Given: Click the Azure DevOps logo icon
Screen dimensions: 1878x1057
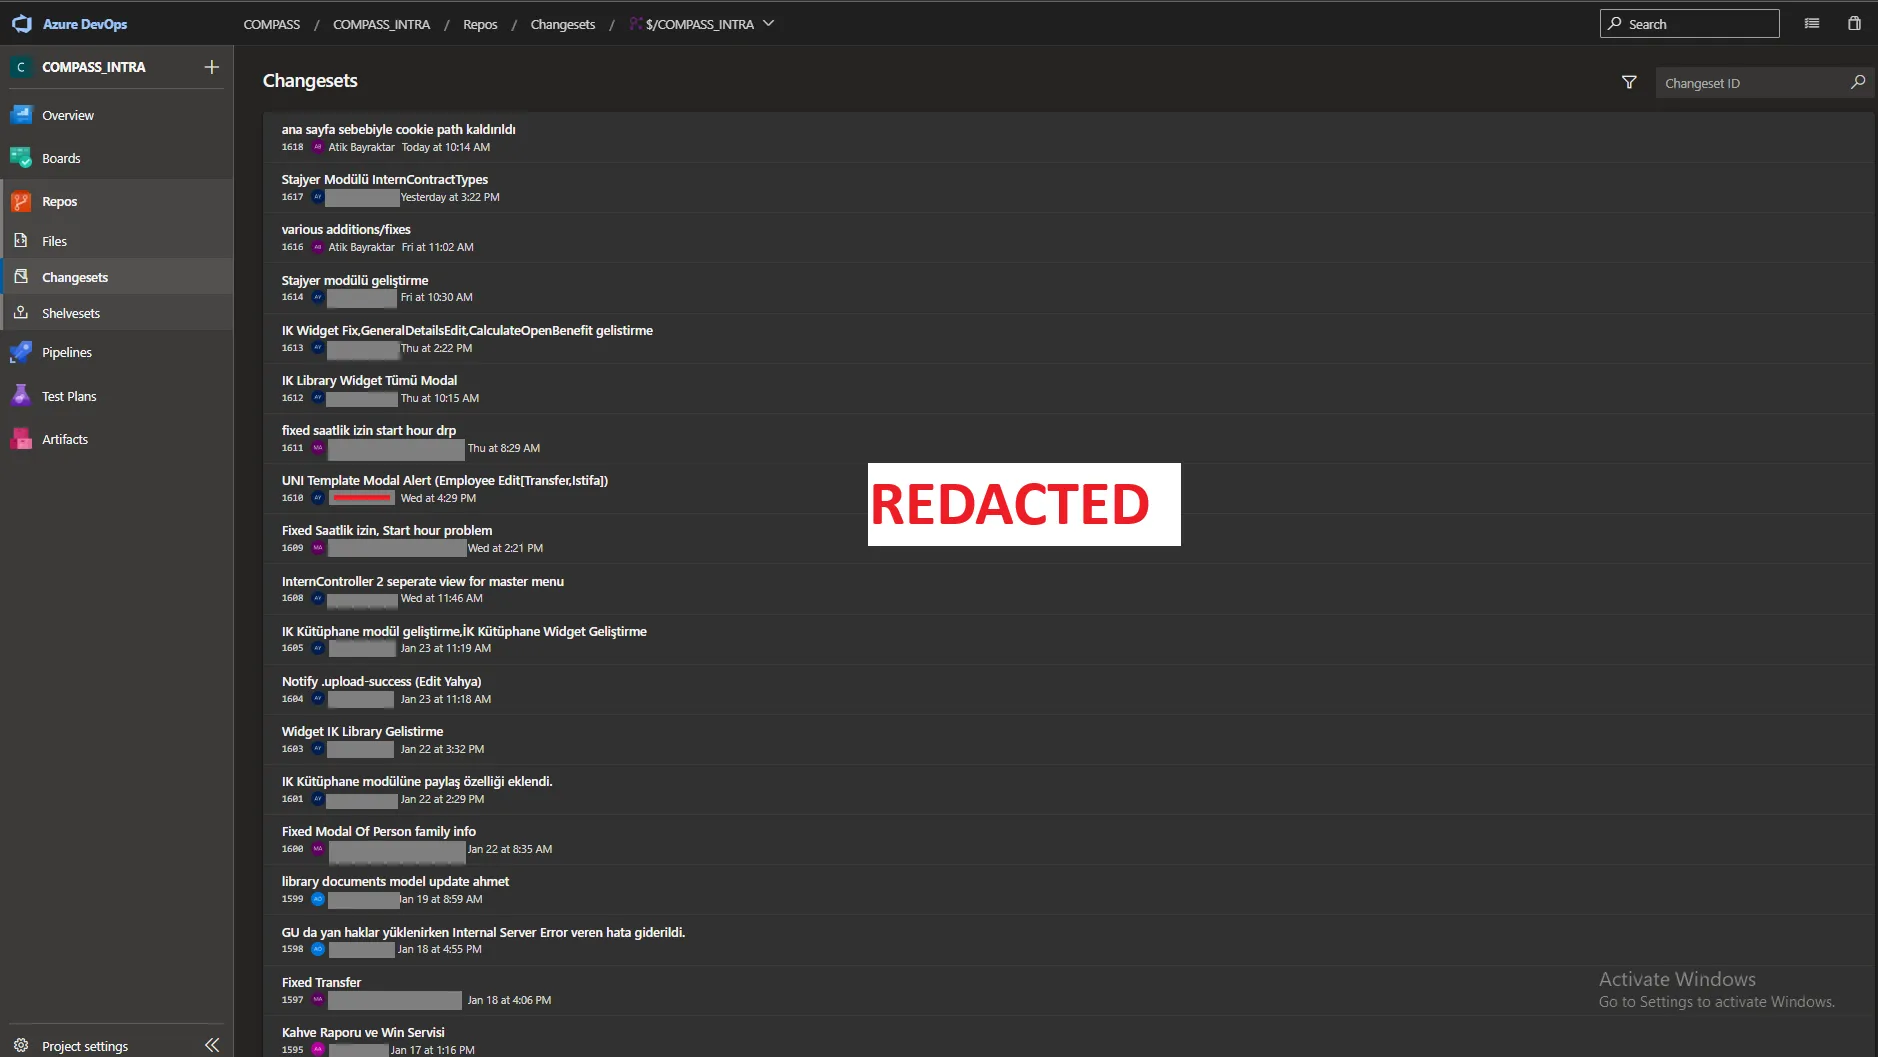Looking at the screenshot, I should click(21, 24).
